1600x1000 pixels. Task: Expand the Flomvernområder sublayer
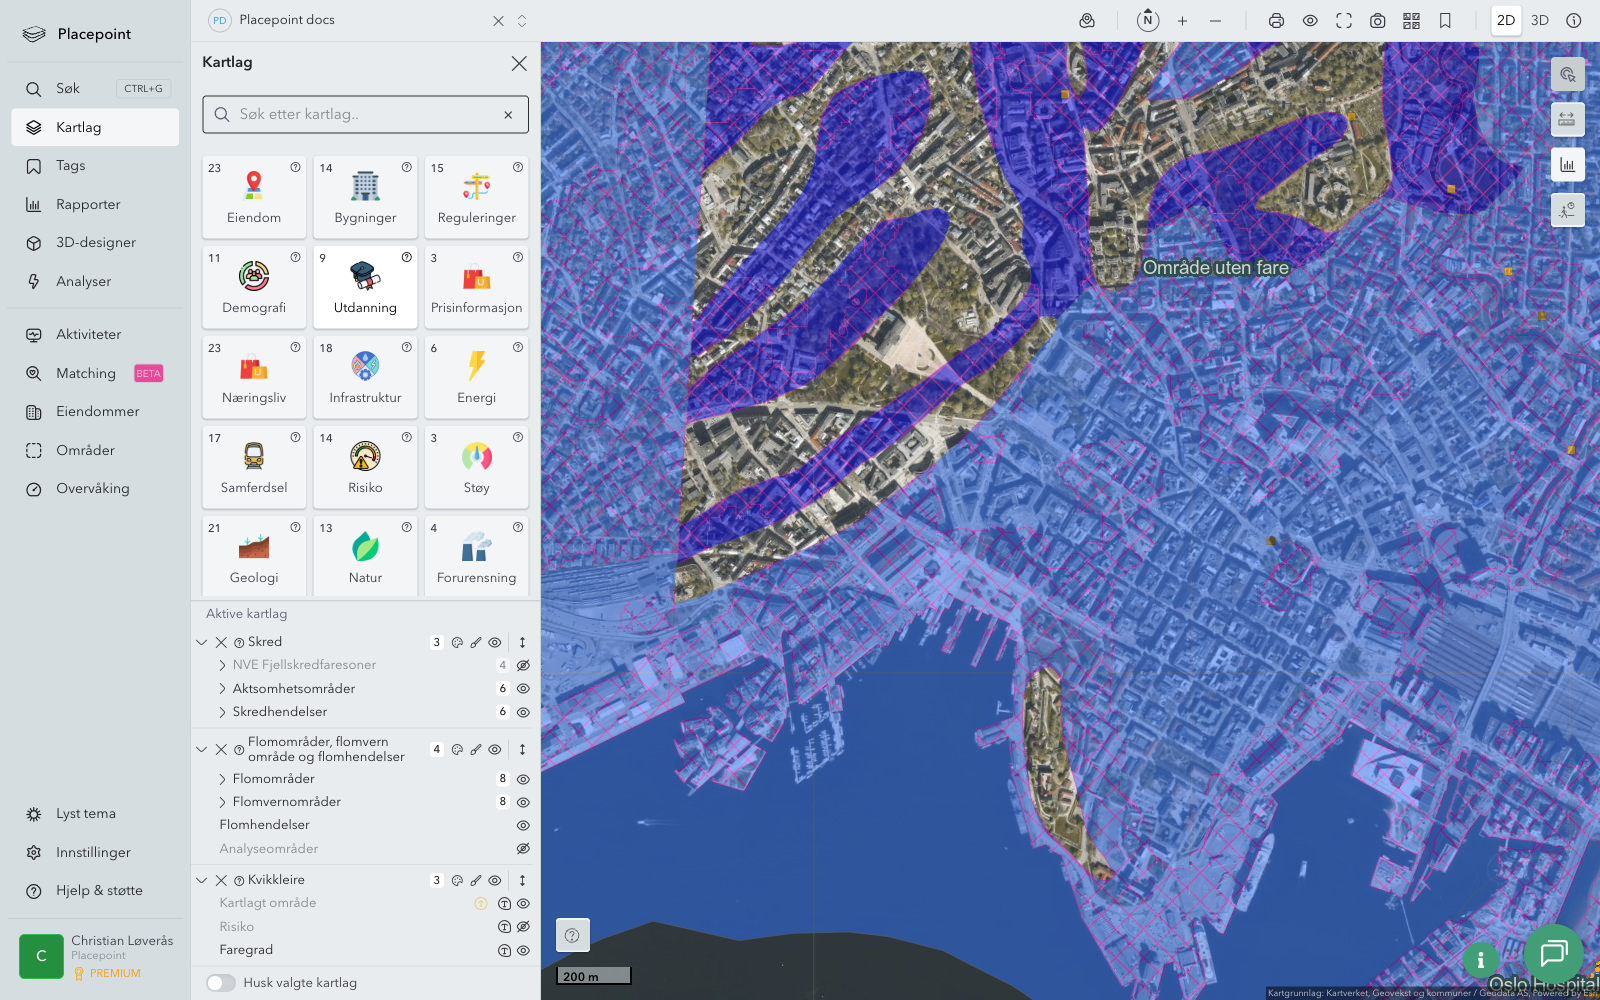(x=222, y=802)
